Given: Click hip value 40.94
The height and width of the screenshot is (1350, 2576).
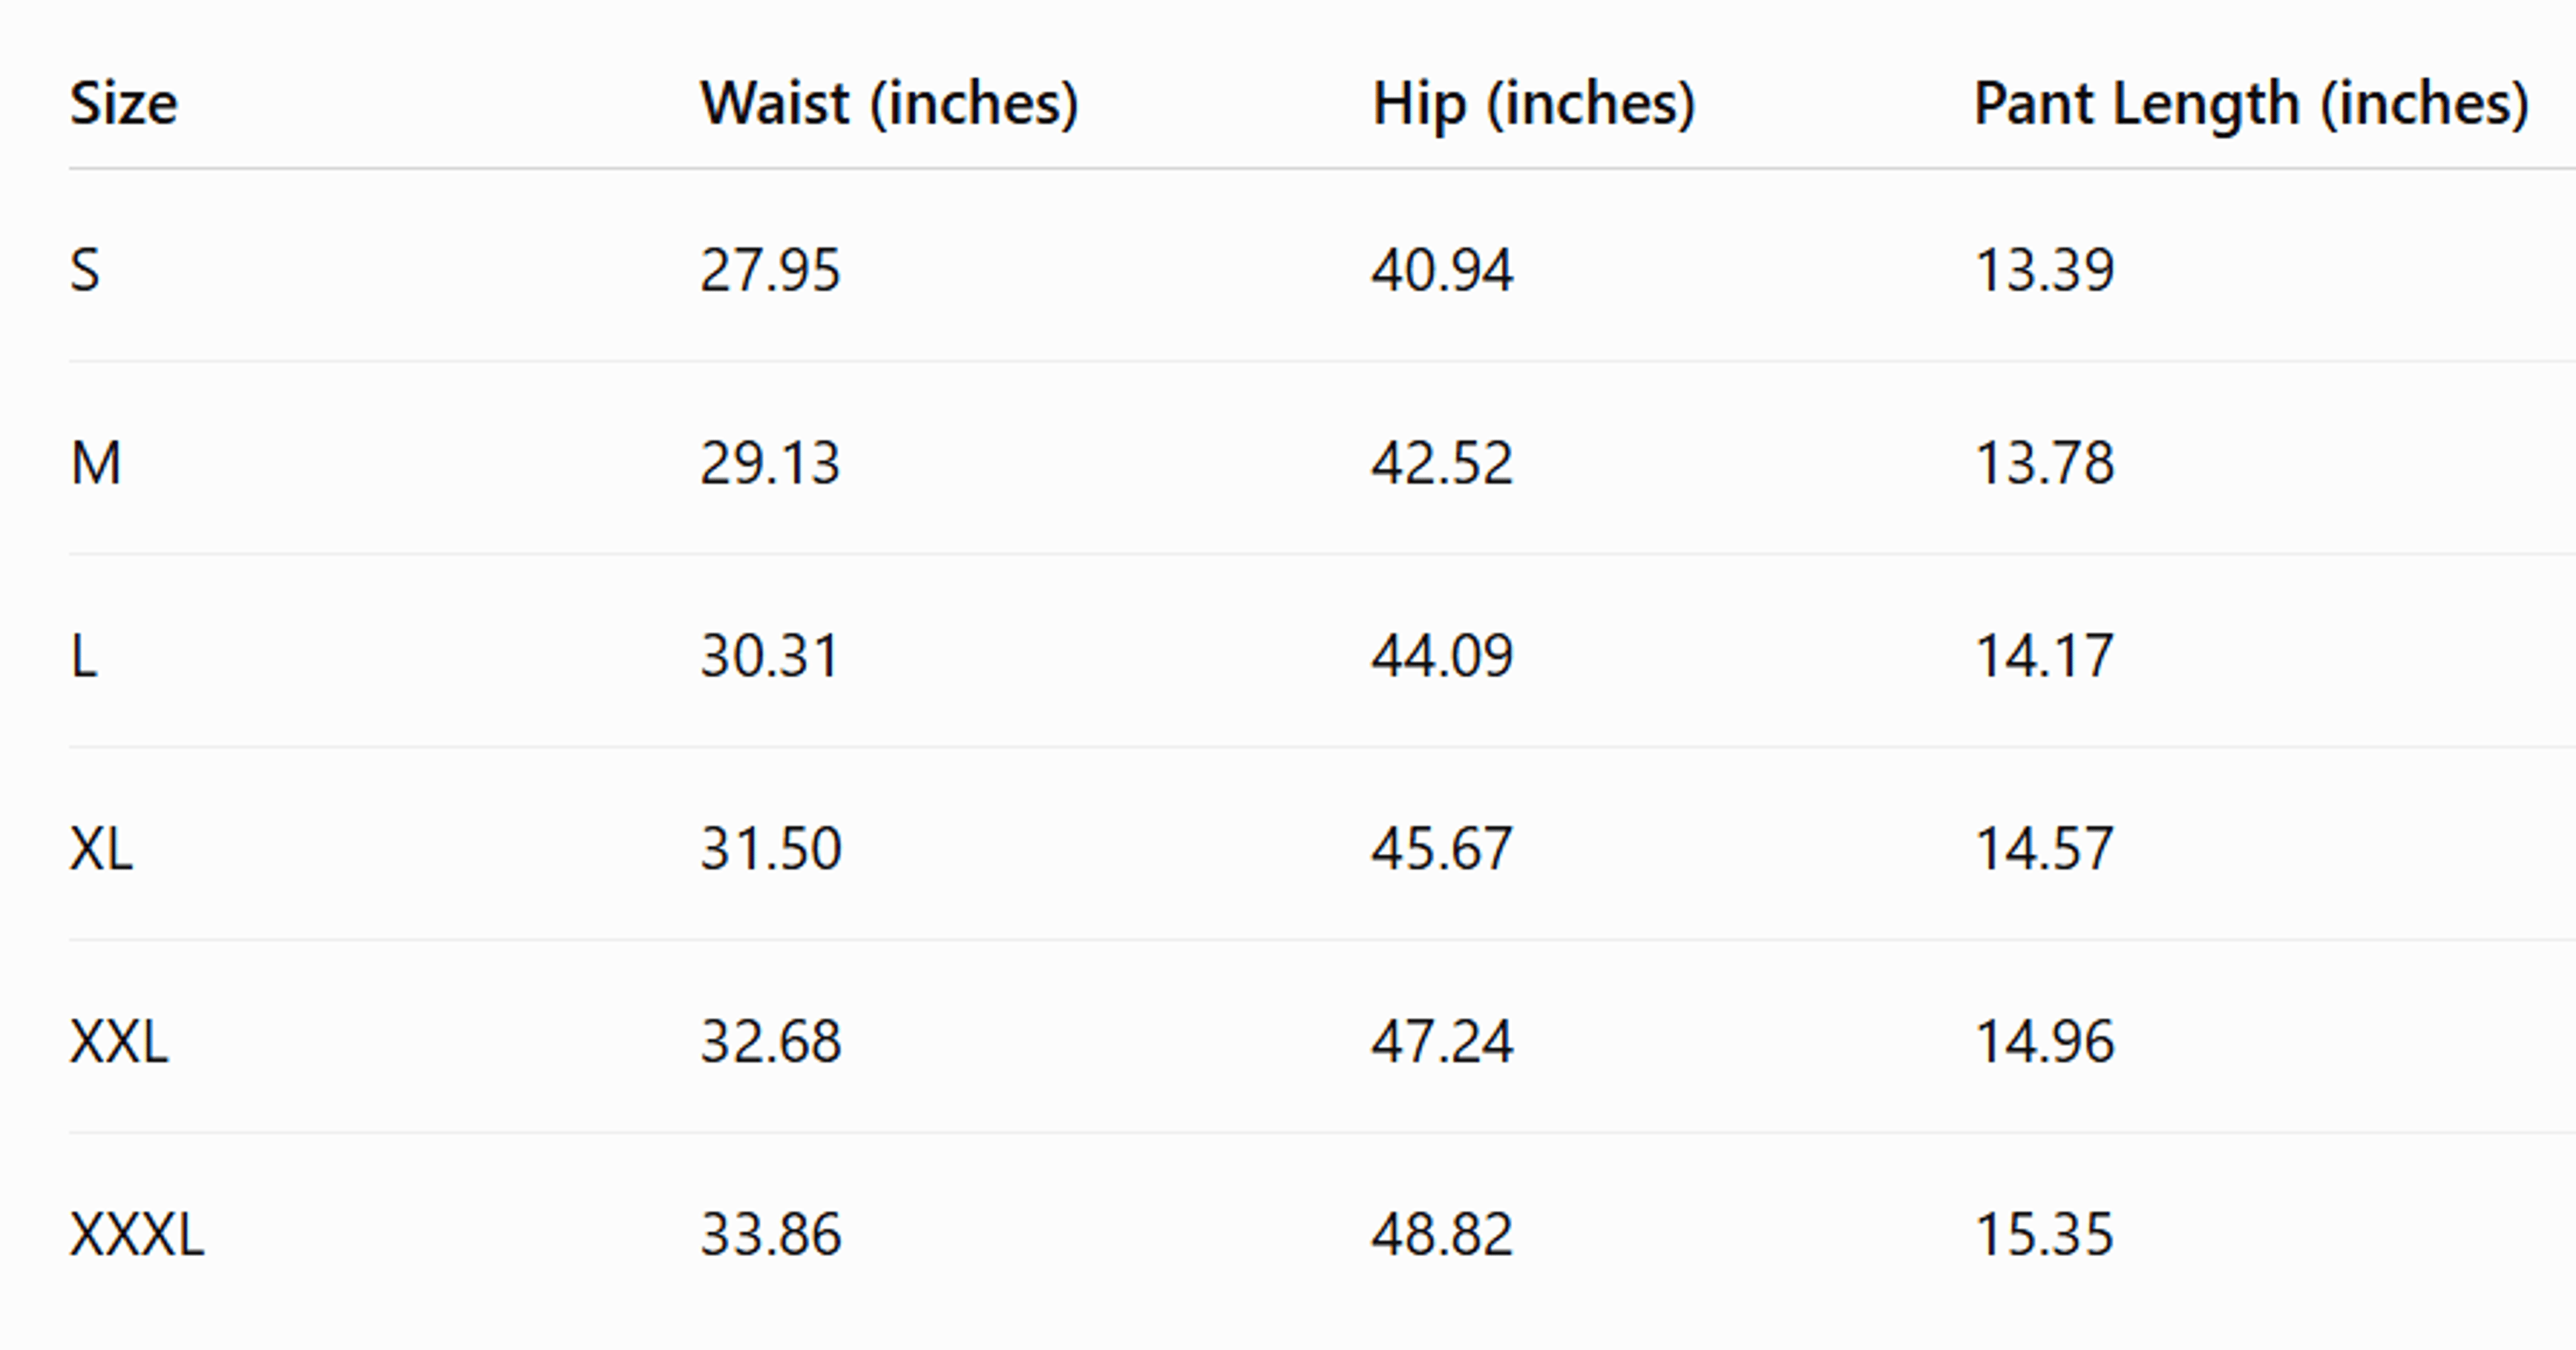Looking at the screenshot, I should click(x=1442, y=270).
